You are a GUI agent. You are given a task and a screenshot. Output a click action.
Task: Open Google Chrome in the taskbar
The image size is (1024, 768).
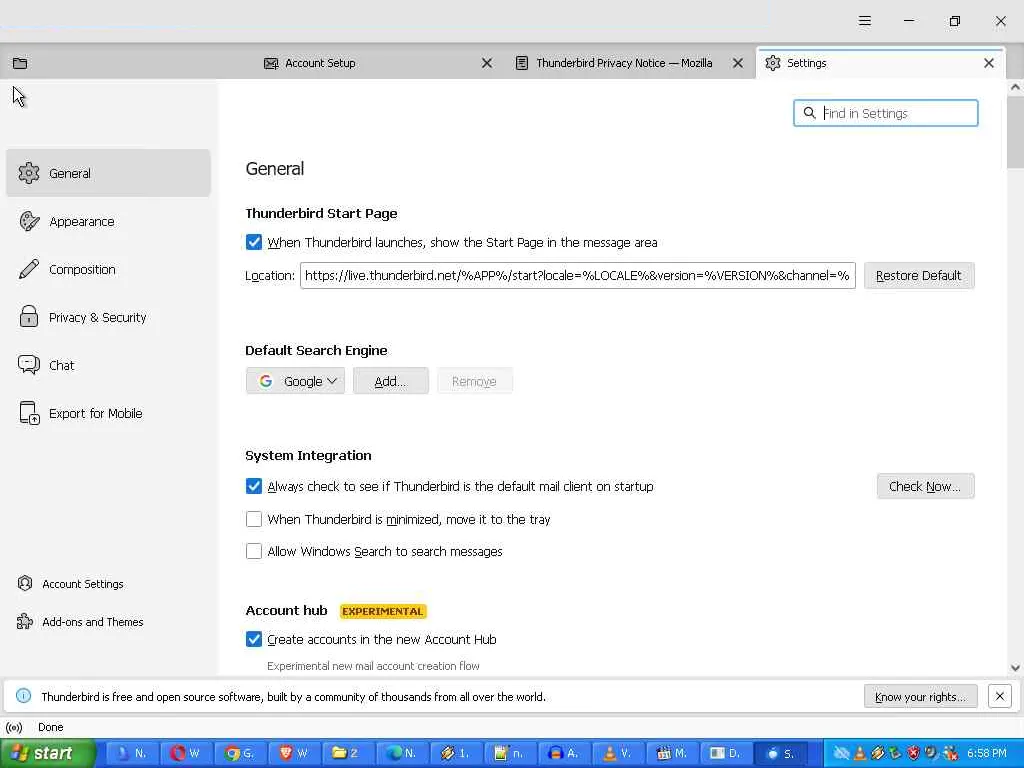pyautogui.click(x=239, y=753)
